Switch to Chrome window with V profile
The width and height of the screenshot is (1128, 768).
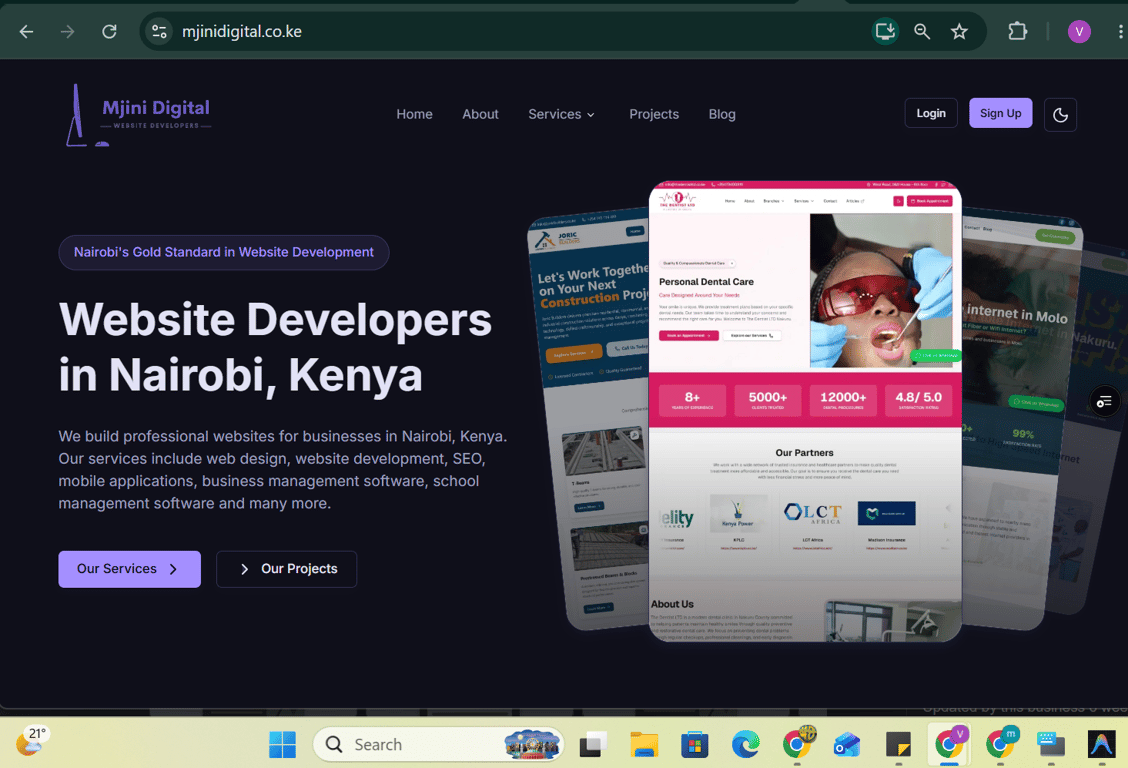pos(950,743)
